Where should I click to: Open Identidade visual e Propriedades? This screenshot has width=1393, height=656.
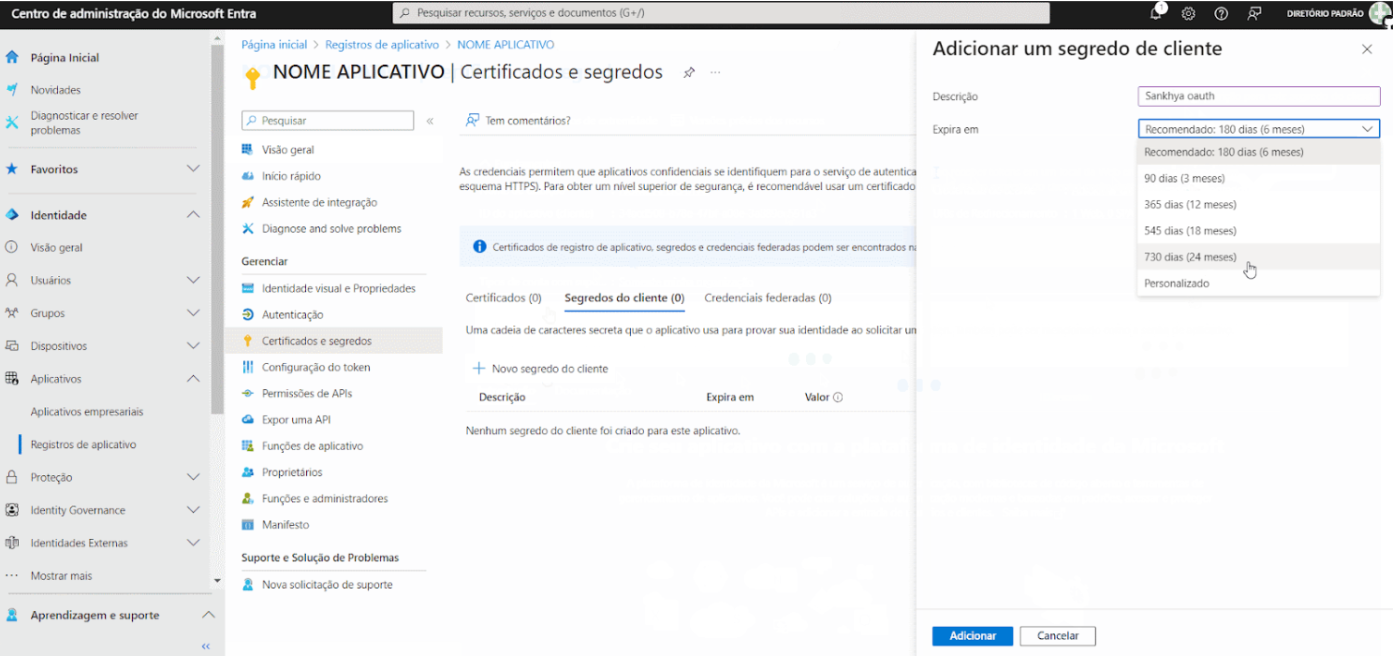(338, 289)
